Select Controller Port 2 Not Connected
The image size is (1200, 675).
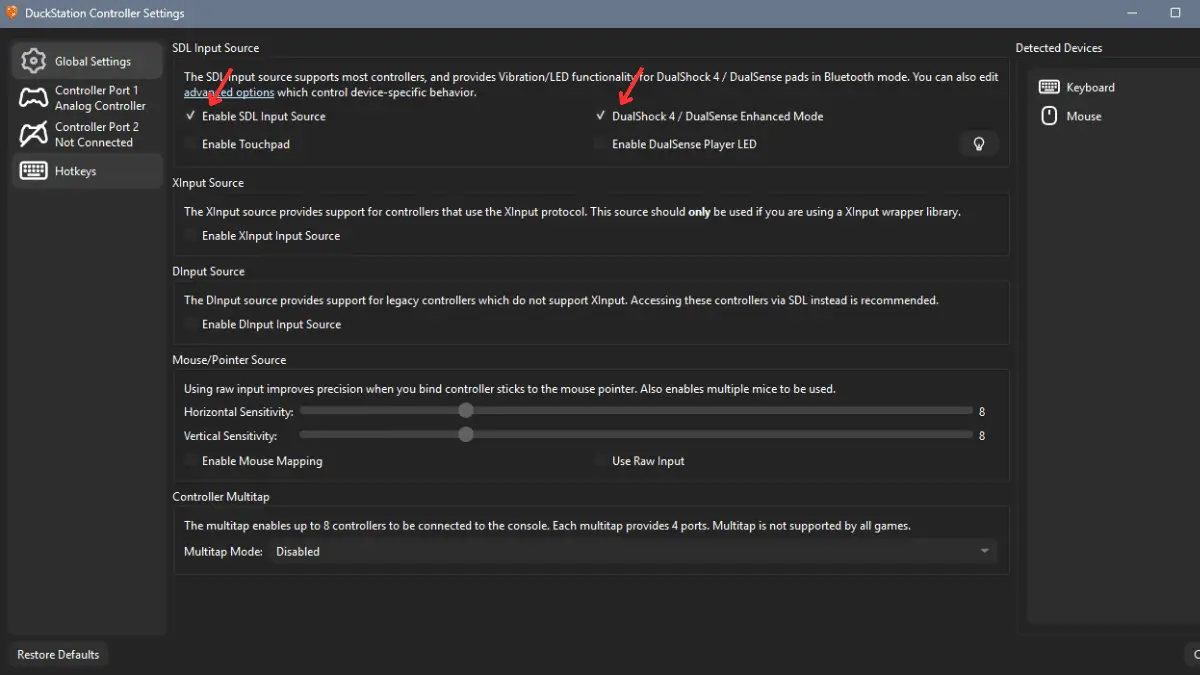point(87,134)
